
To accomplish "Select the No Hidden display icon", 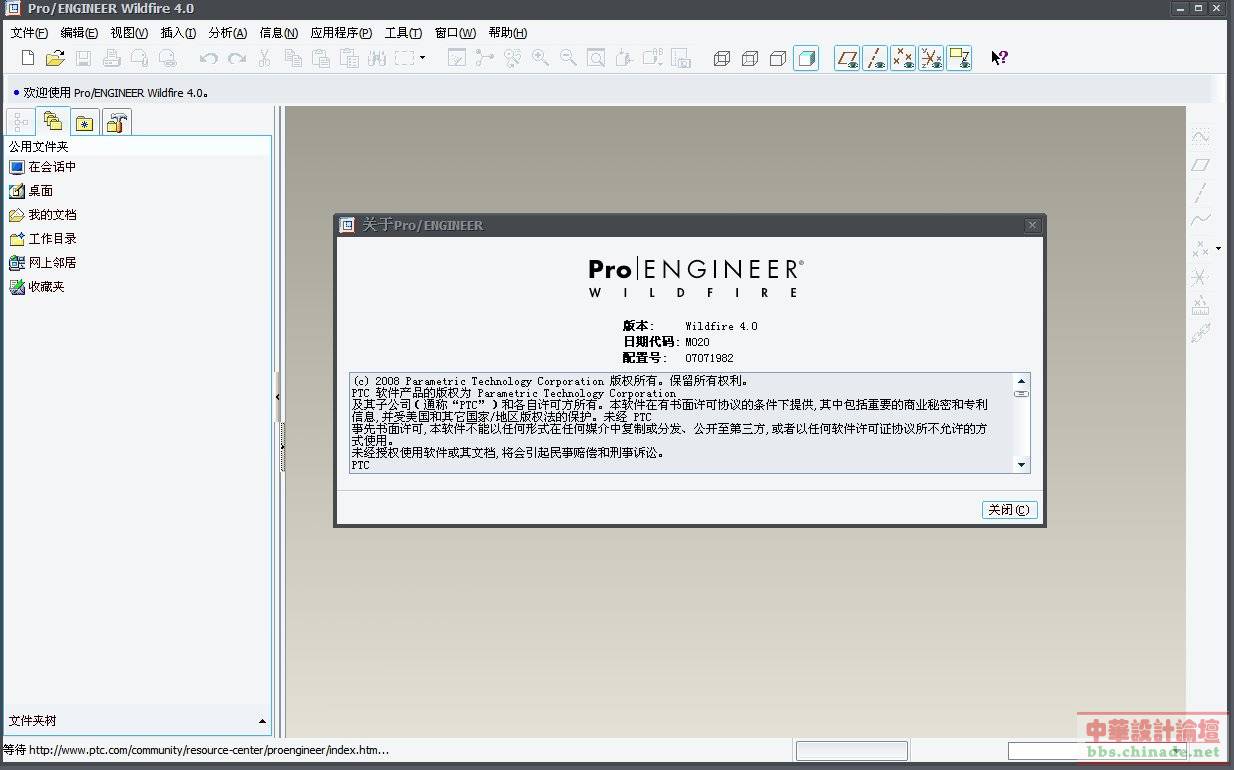I will [x=778, y=58].
